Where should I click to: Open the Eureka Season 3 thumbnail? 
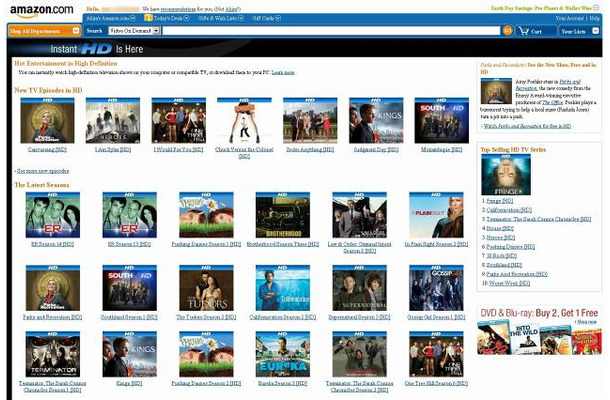coord(283,354)
